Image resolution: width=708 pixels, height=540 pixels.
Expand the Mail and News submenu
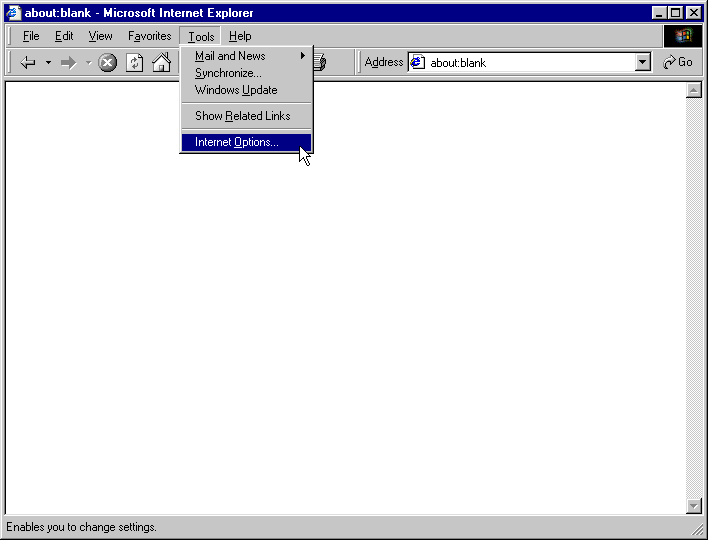click(247, 56)
